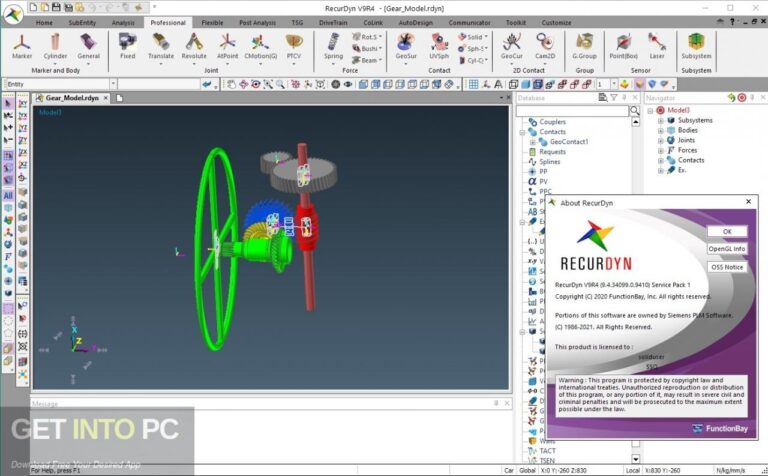Click the OpenGL Info button
This screenshot has height=476, width=768.
pyautogui.click(x=727, y=249)
